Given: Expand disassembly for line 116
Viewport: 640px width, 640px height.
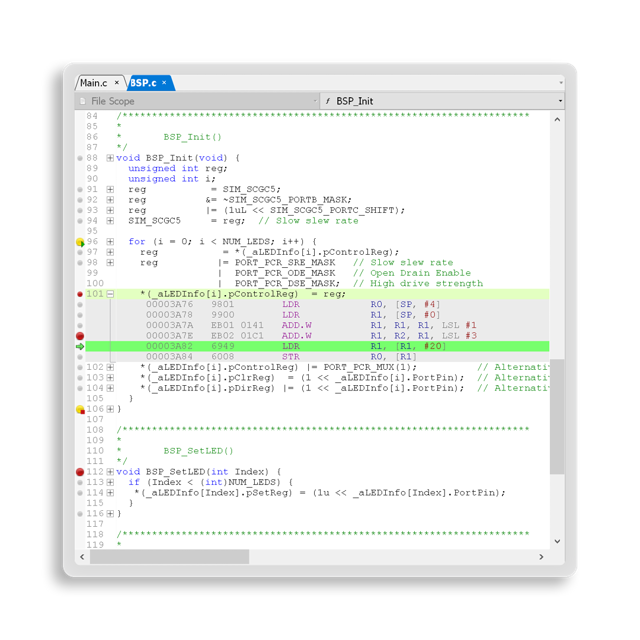Looking at the screenshot, I should click(110, 513).
